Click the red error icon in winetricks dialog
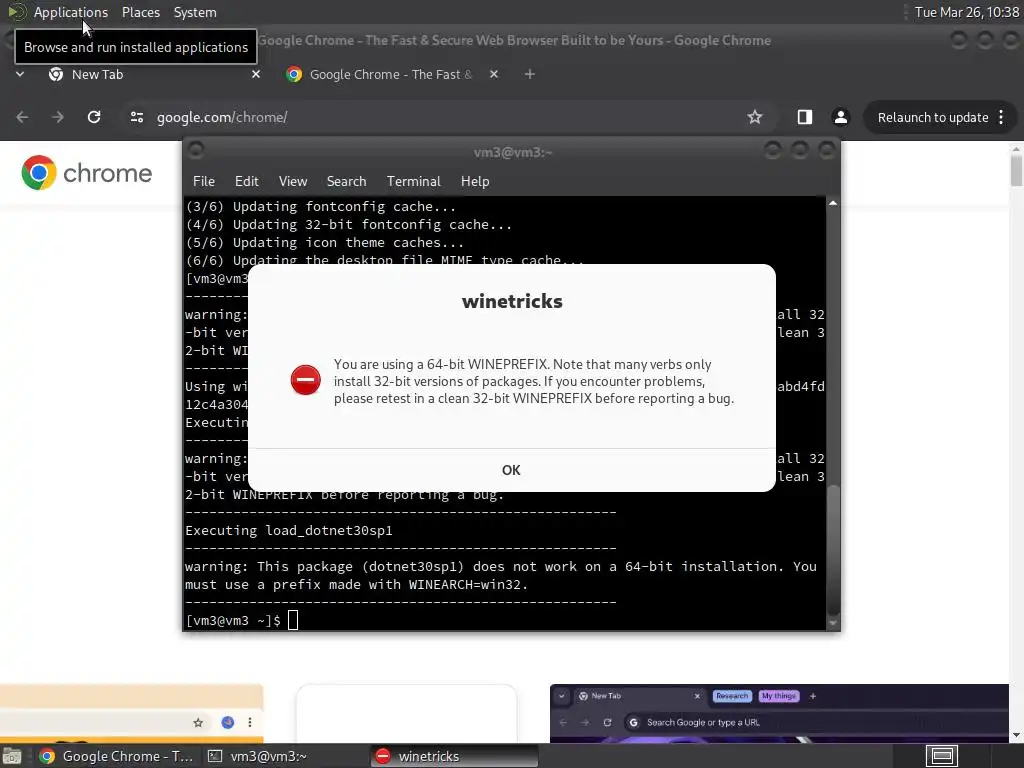Image resolution: width=1024 pixels, height=768 pixels. pos(305,380)
